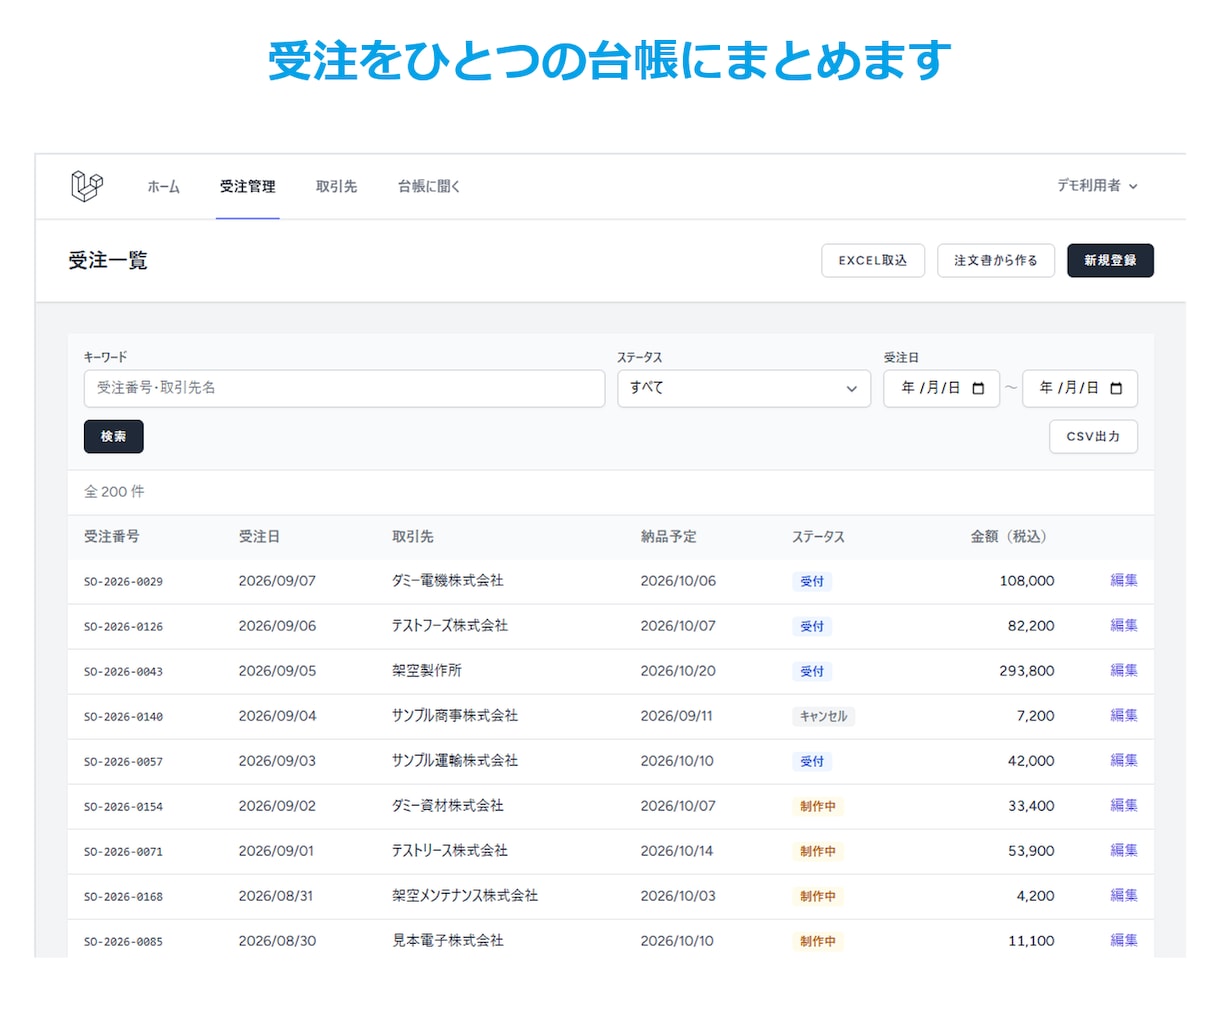Screen dimensions: 1220x1017
Task: Click order number SO-2026-0071
Action: (123, 851)
